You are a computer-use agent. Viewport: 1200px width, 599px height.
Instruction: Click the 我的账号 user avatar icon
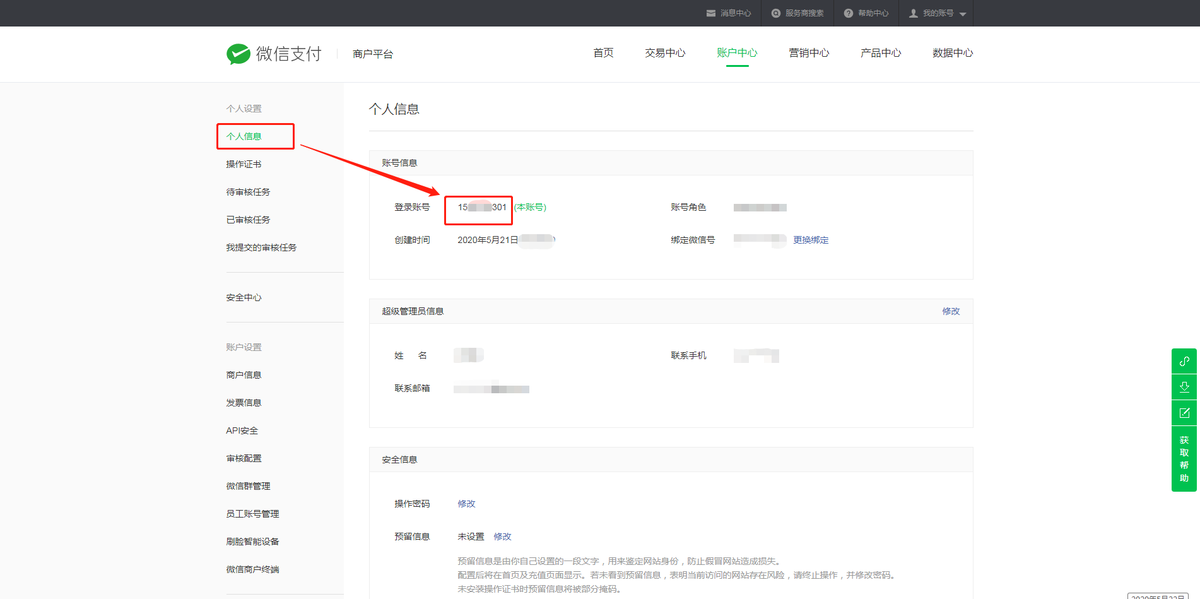tap(913, 13)
